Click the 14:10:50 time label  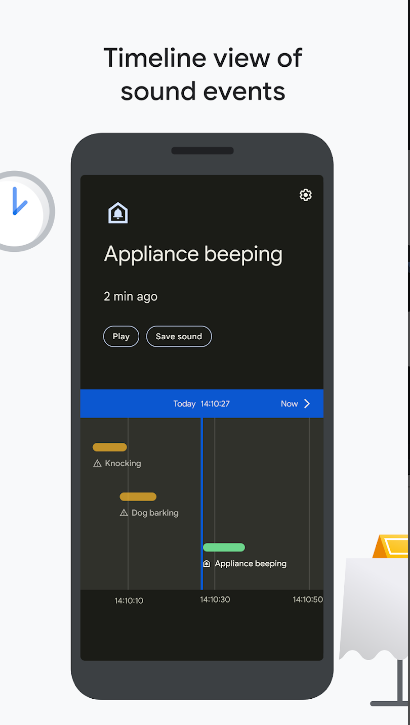[307, 600]
